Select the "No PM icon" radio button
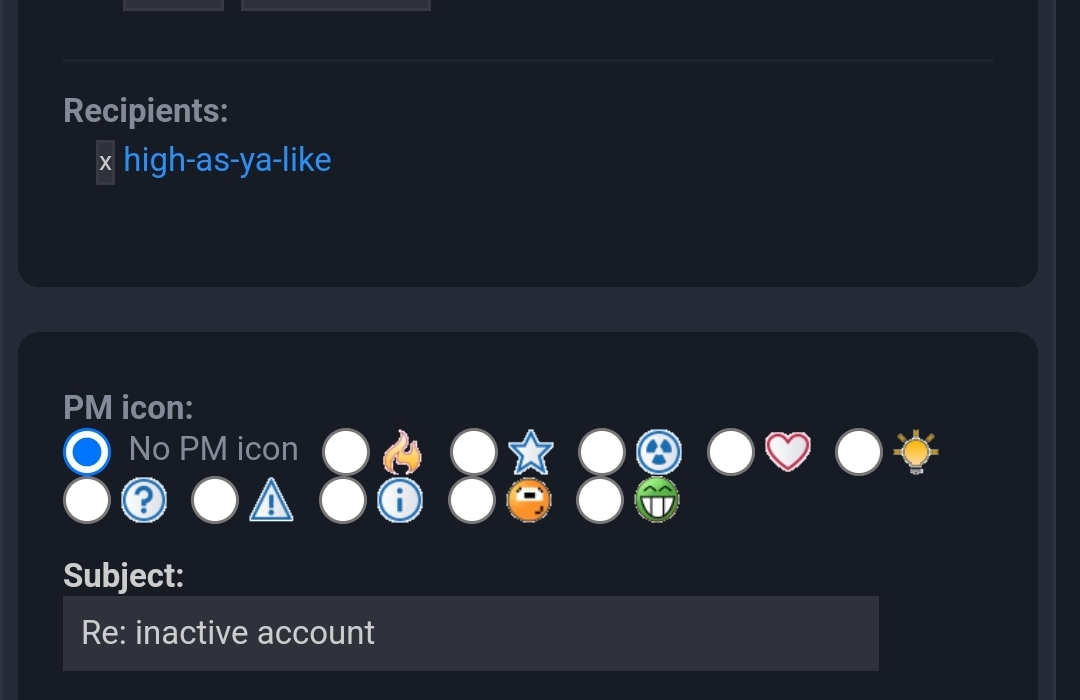Screen dimensions: 1080x700 (x=87, y=452)
